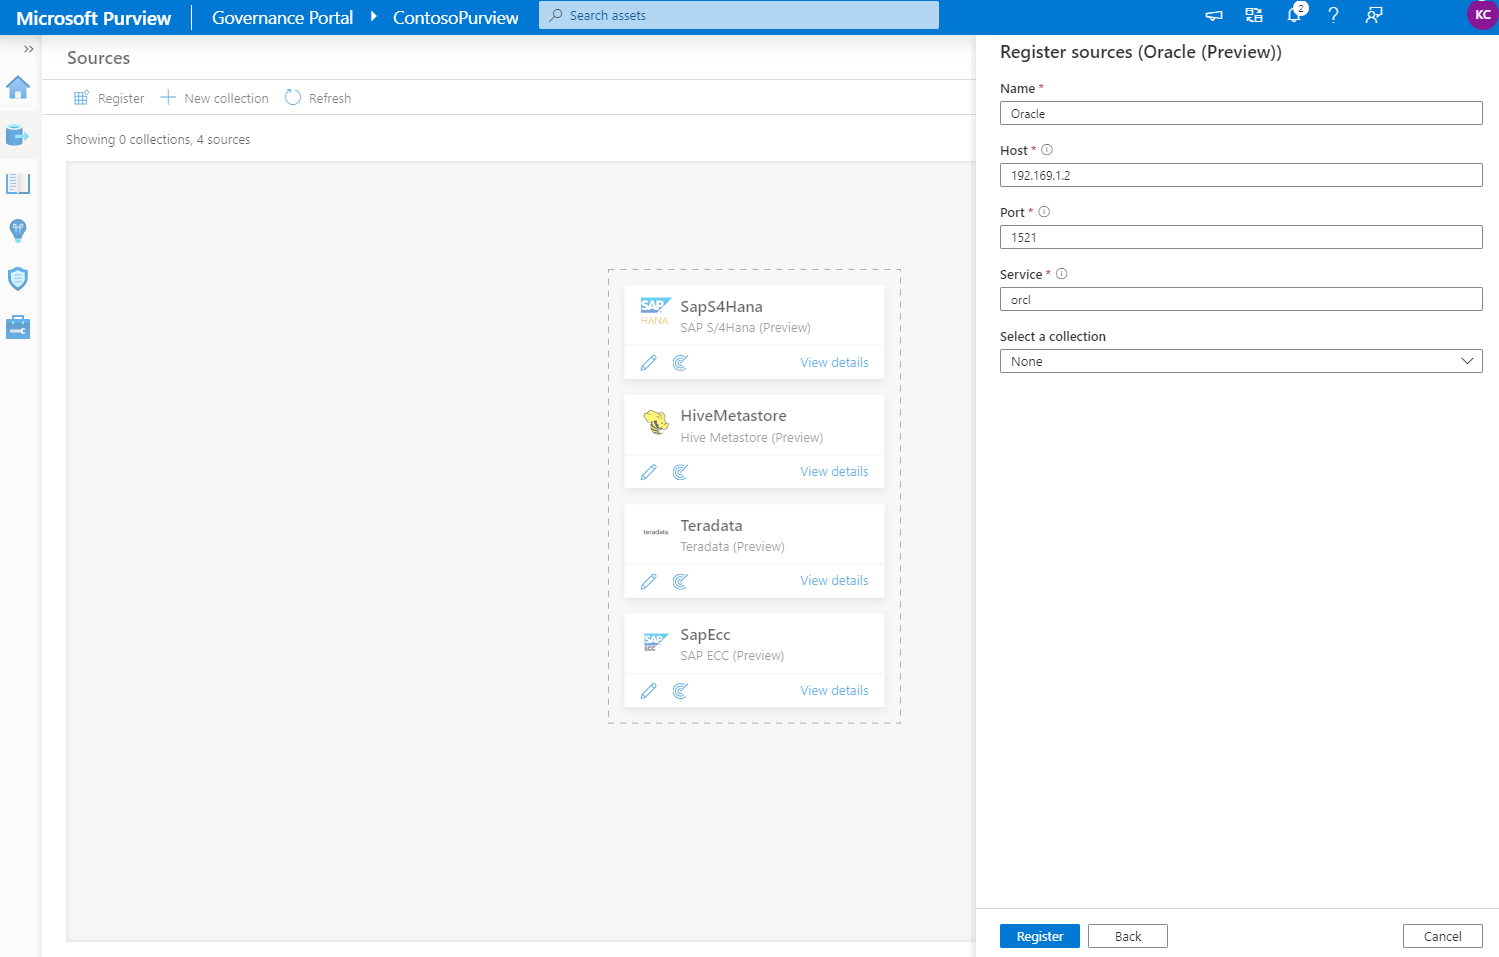1499x957 pixels.
Task: View details of Teradata source
Action: tap(834, 581)
